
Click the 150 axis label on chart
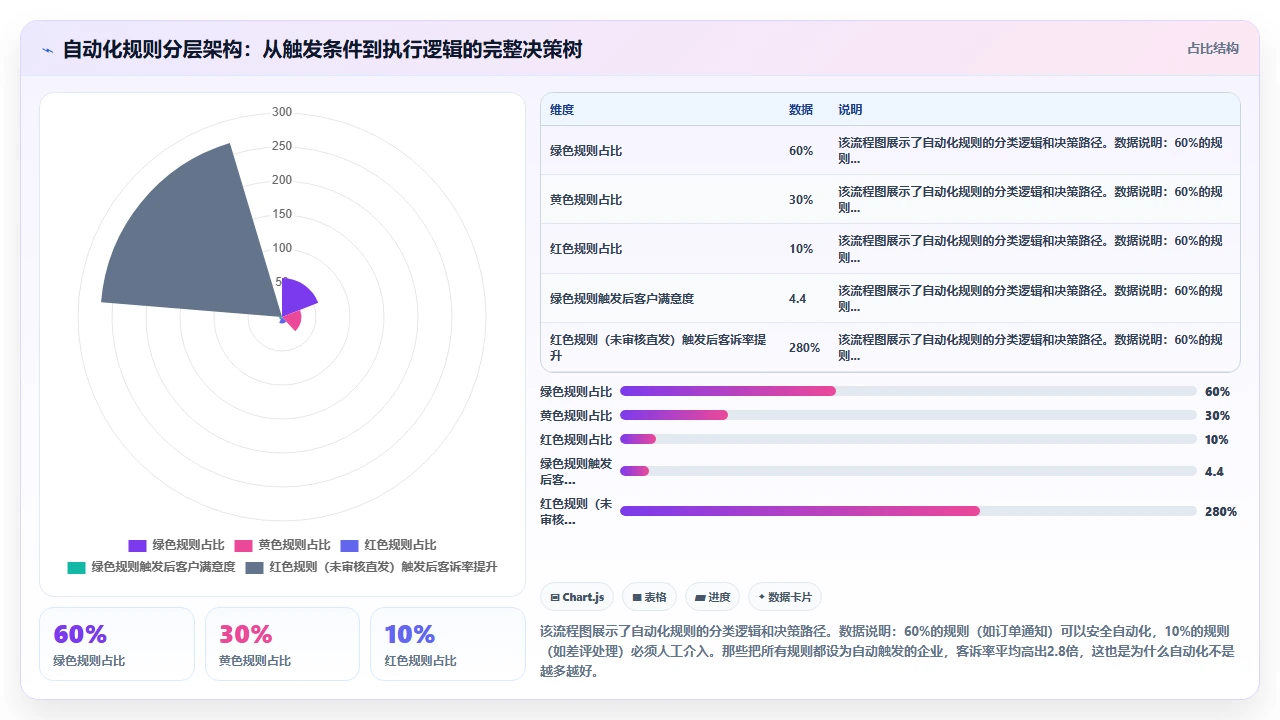coord(282,214)
